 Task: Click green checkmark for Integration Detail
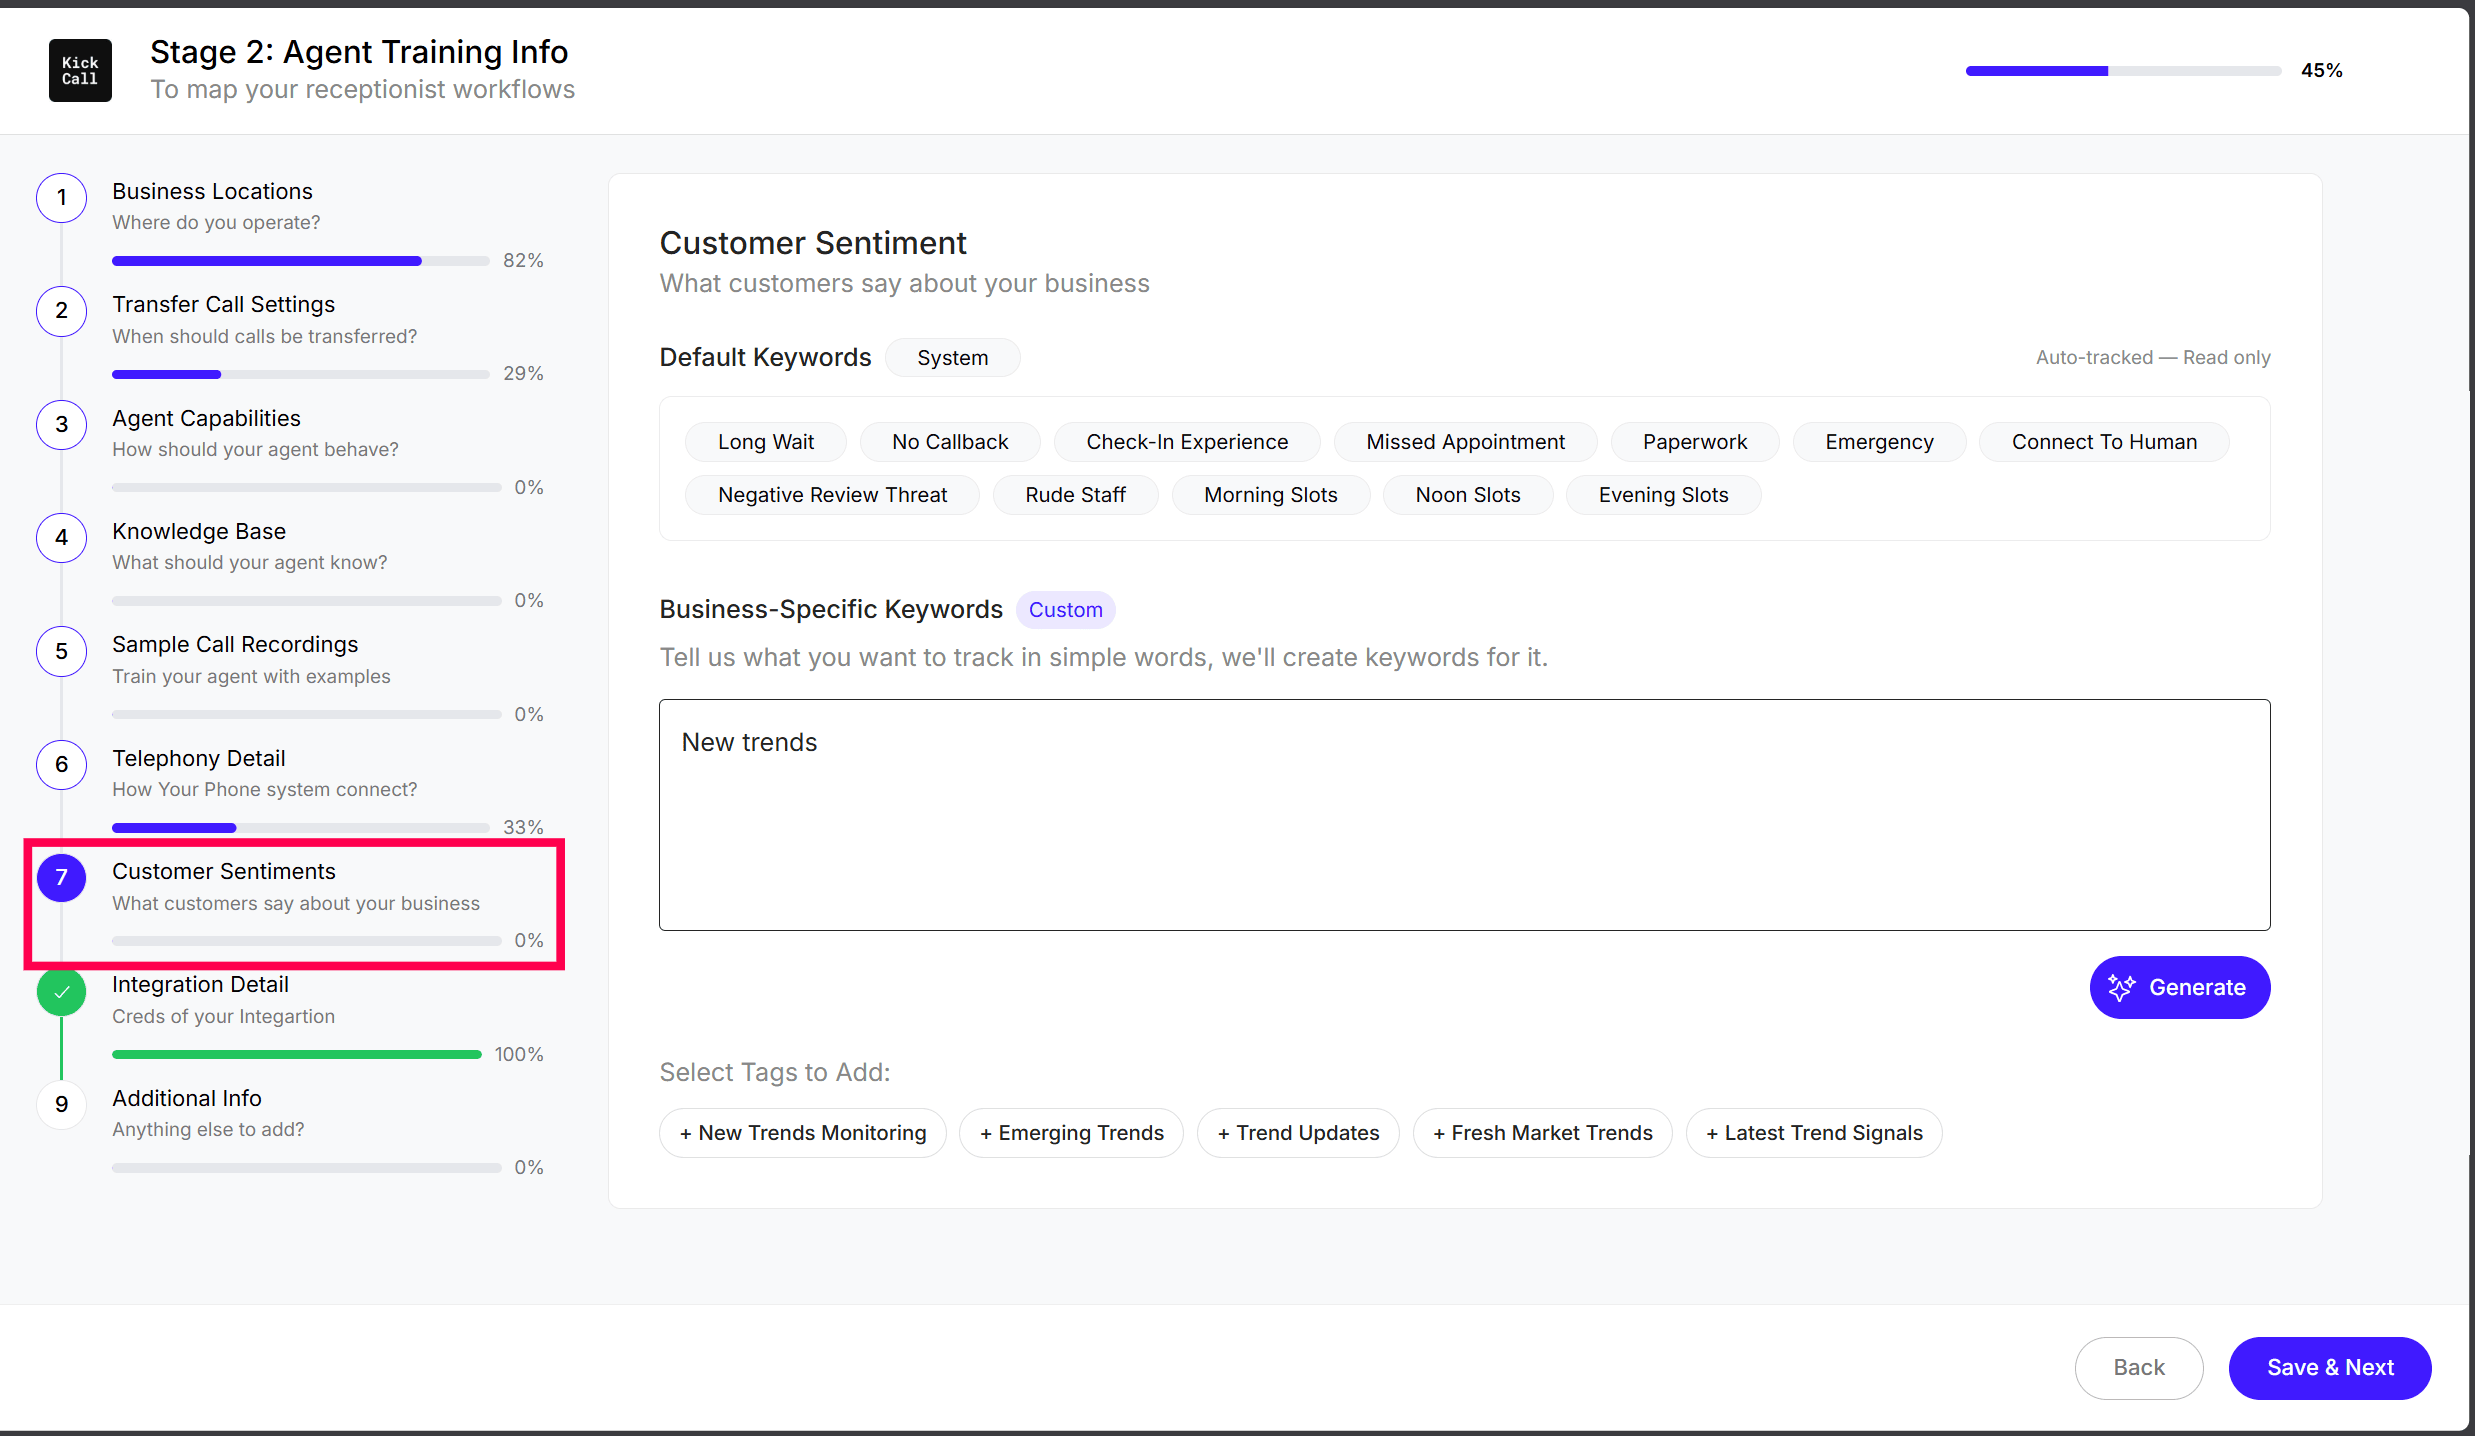point(62,991)
